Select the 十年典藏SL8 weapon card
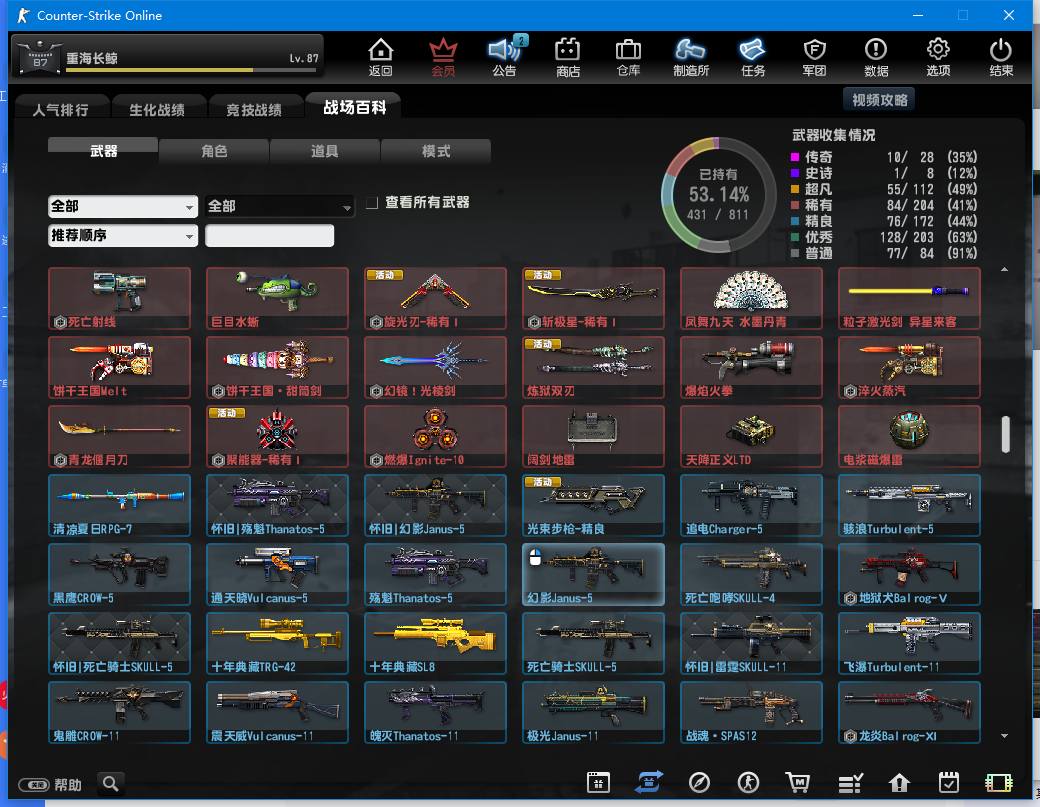The width and height of the screenshot is (1040, 807). [436, 643]
